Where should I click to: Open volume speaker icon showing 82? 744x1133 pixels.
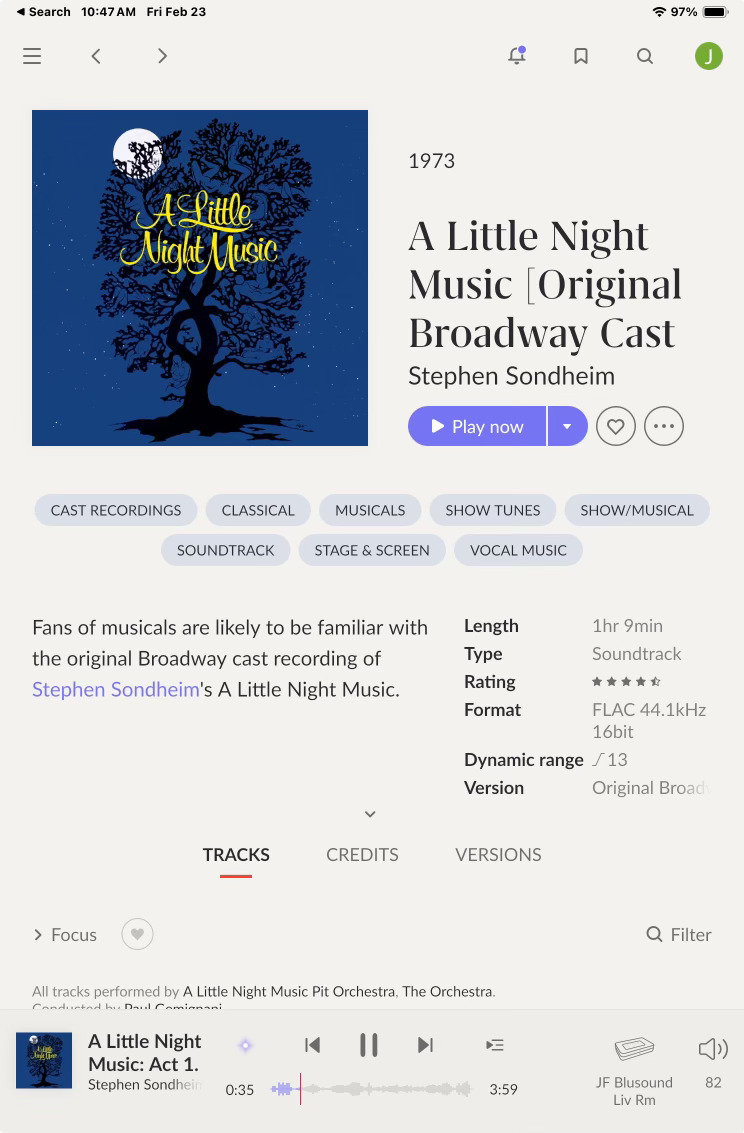tap(713, 1048)
